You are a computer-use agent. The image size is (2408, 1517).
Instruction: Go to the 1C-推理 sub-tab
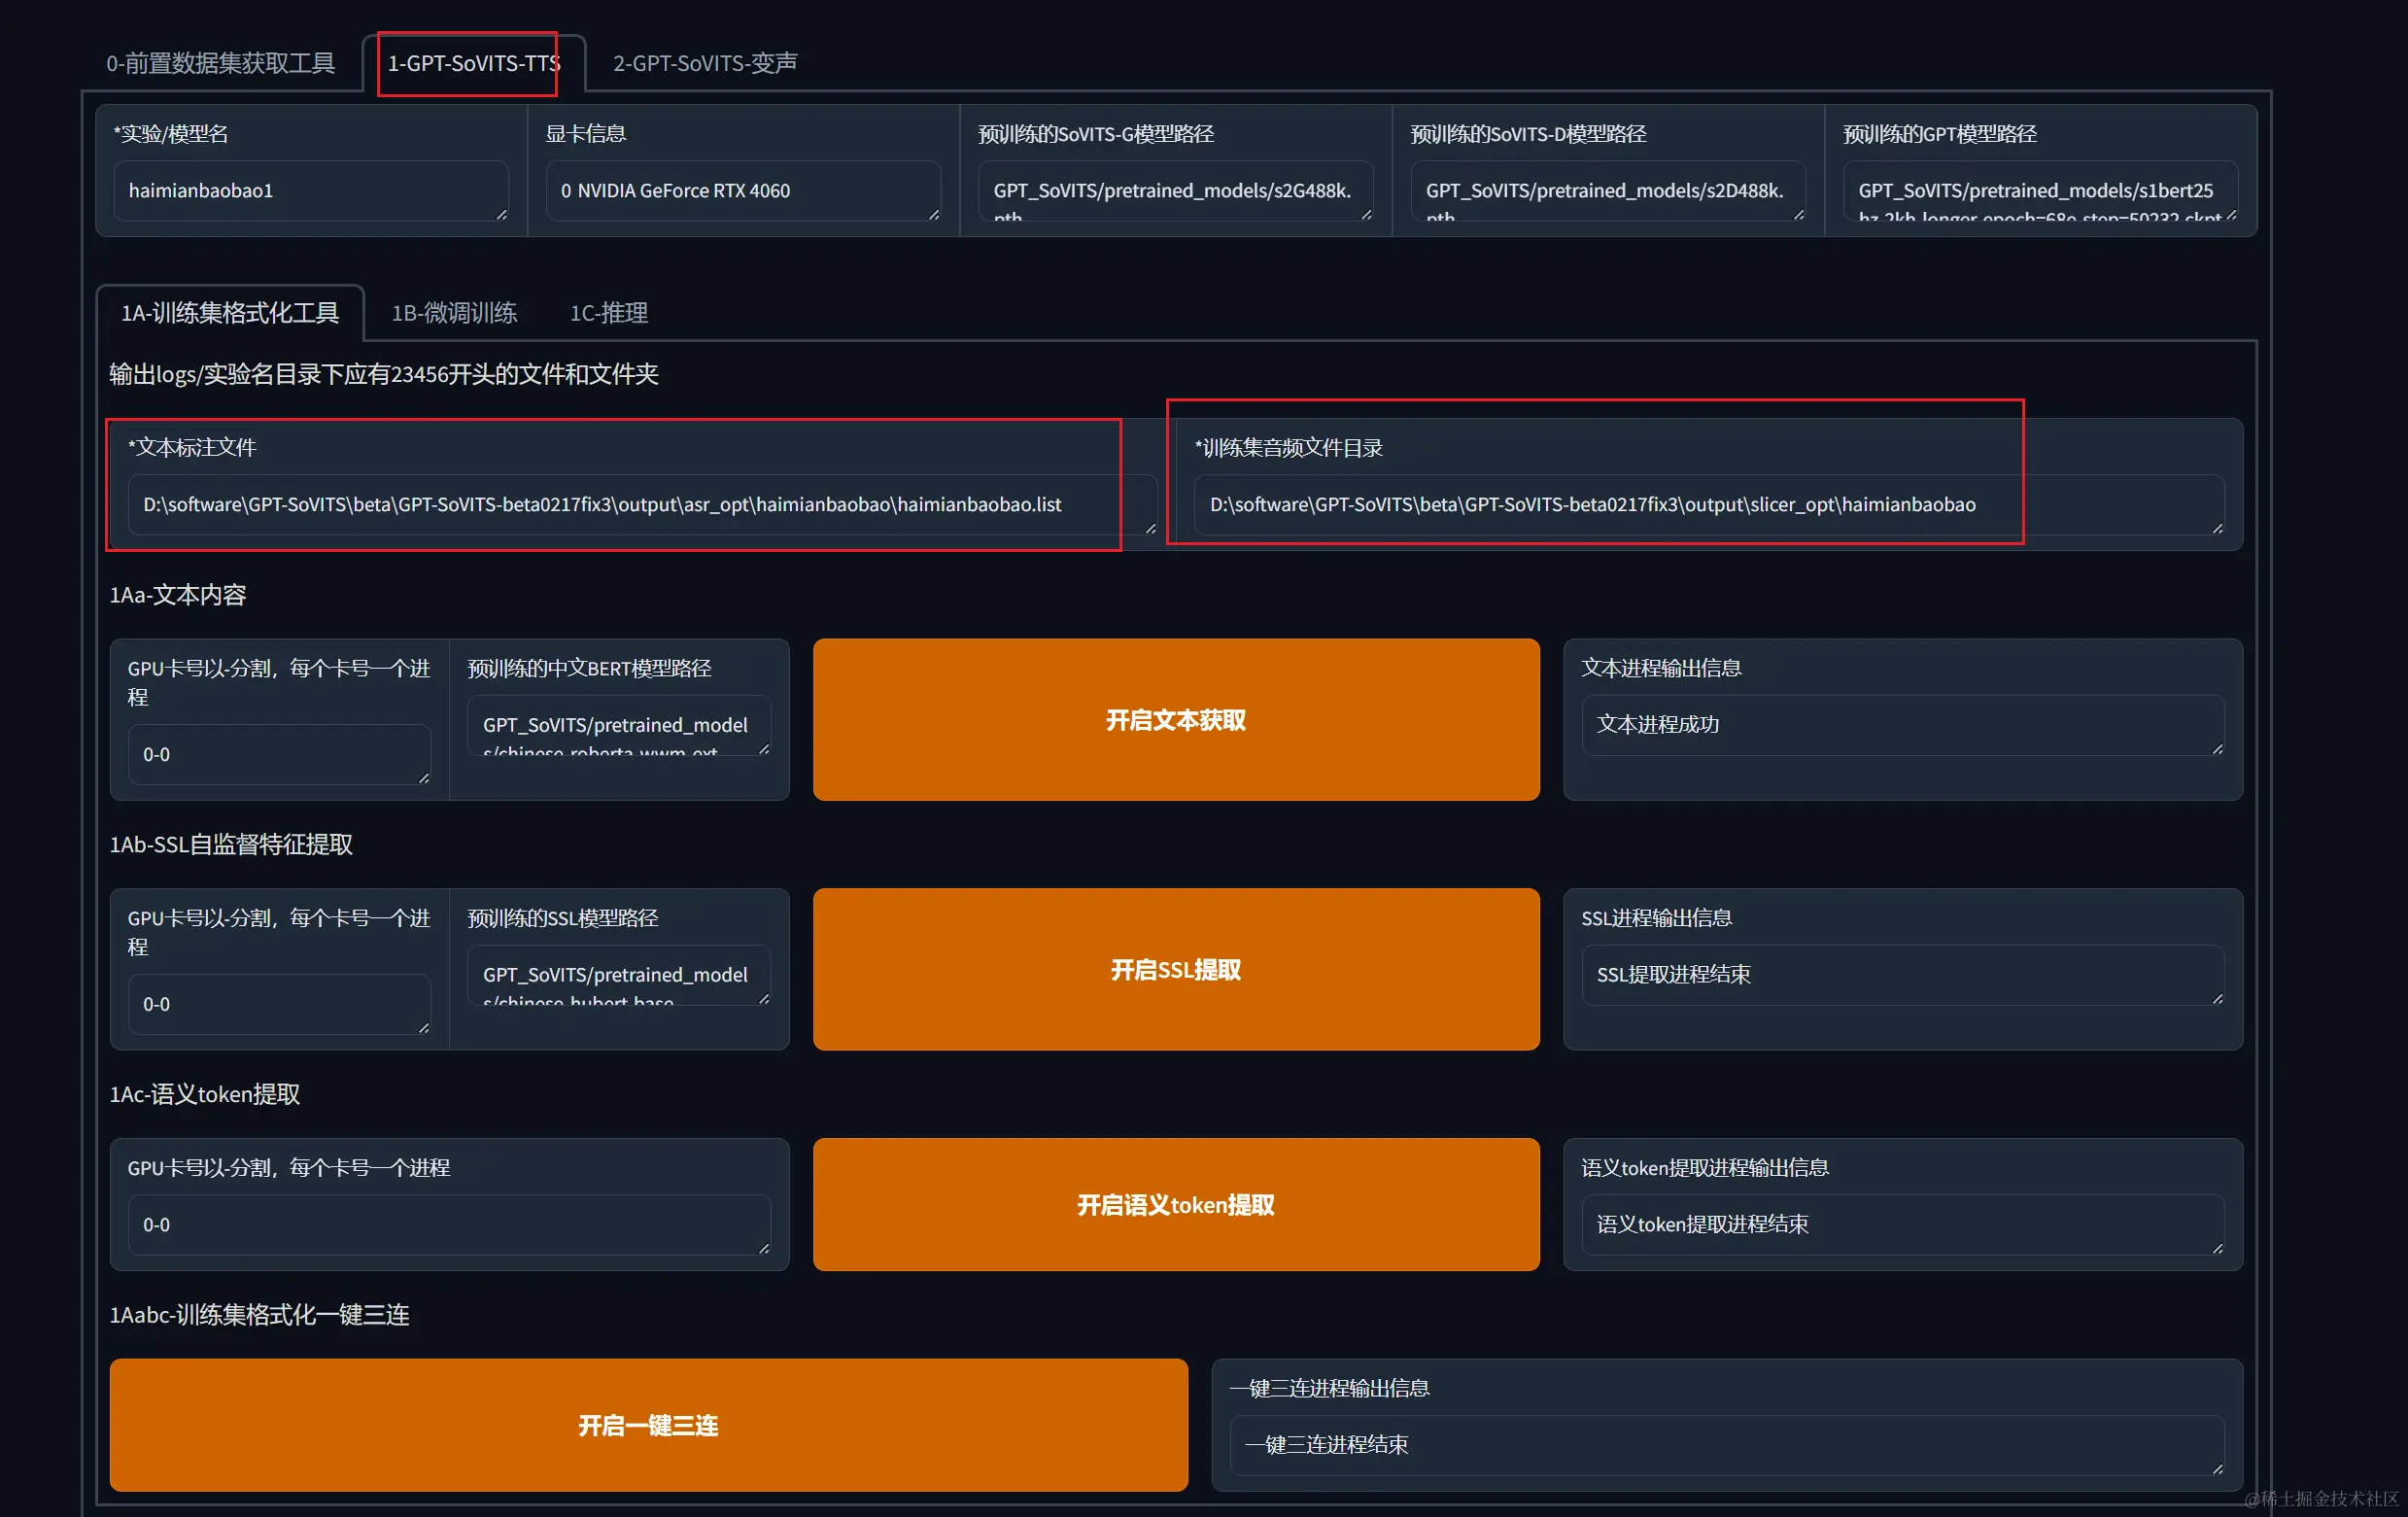tap(608, 313)
